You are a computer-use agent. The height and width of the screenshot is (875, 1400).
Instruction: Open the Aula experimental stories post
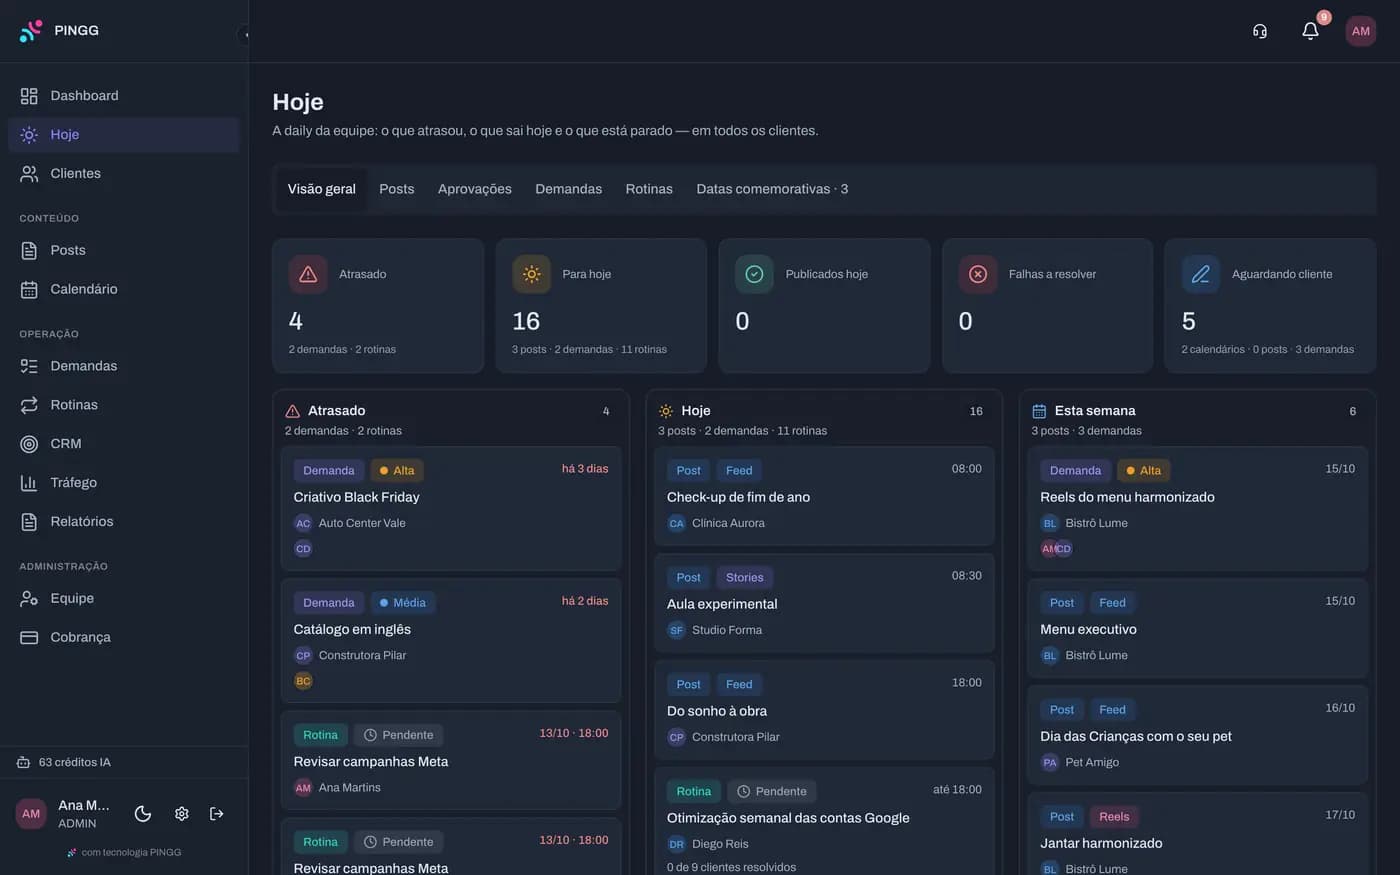pos(824,603)
